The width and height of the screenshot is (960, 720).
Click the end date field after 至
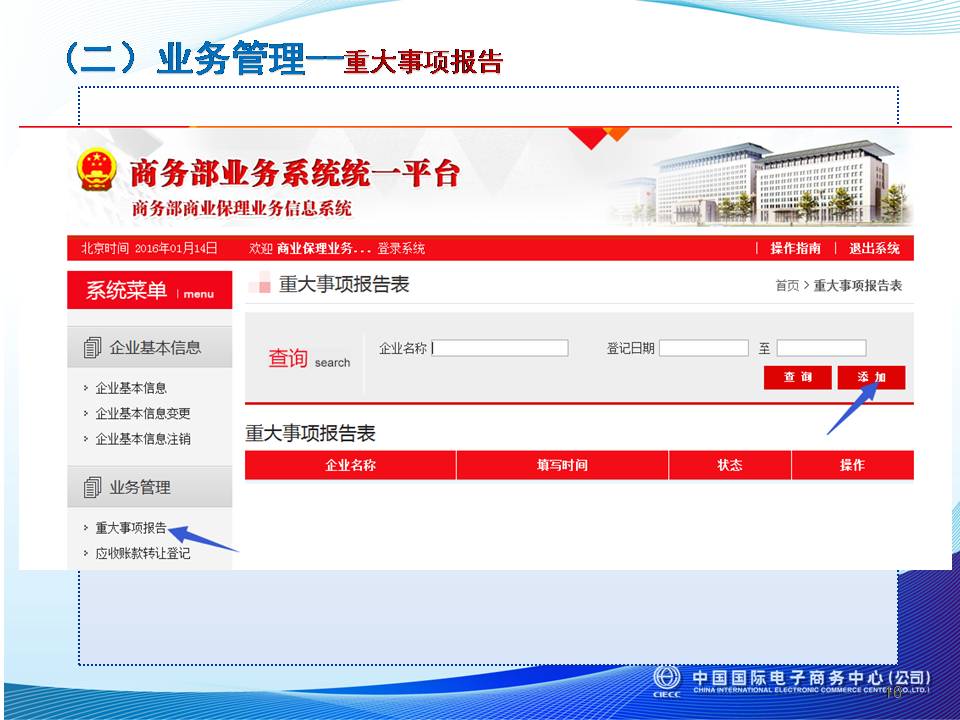pos(821,348)
